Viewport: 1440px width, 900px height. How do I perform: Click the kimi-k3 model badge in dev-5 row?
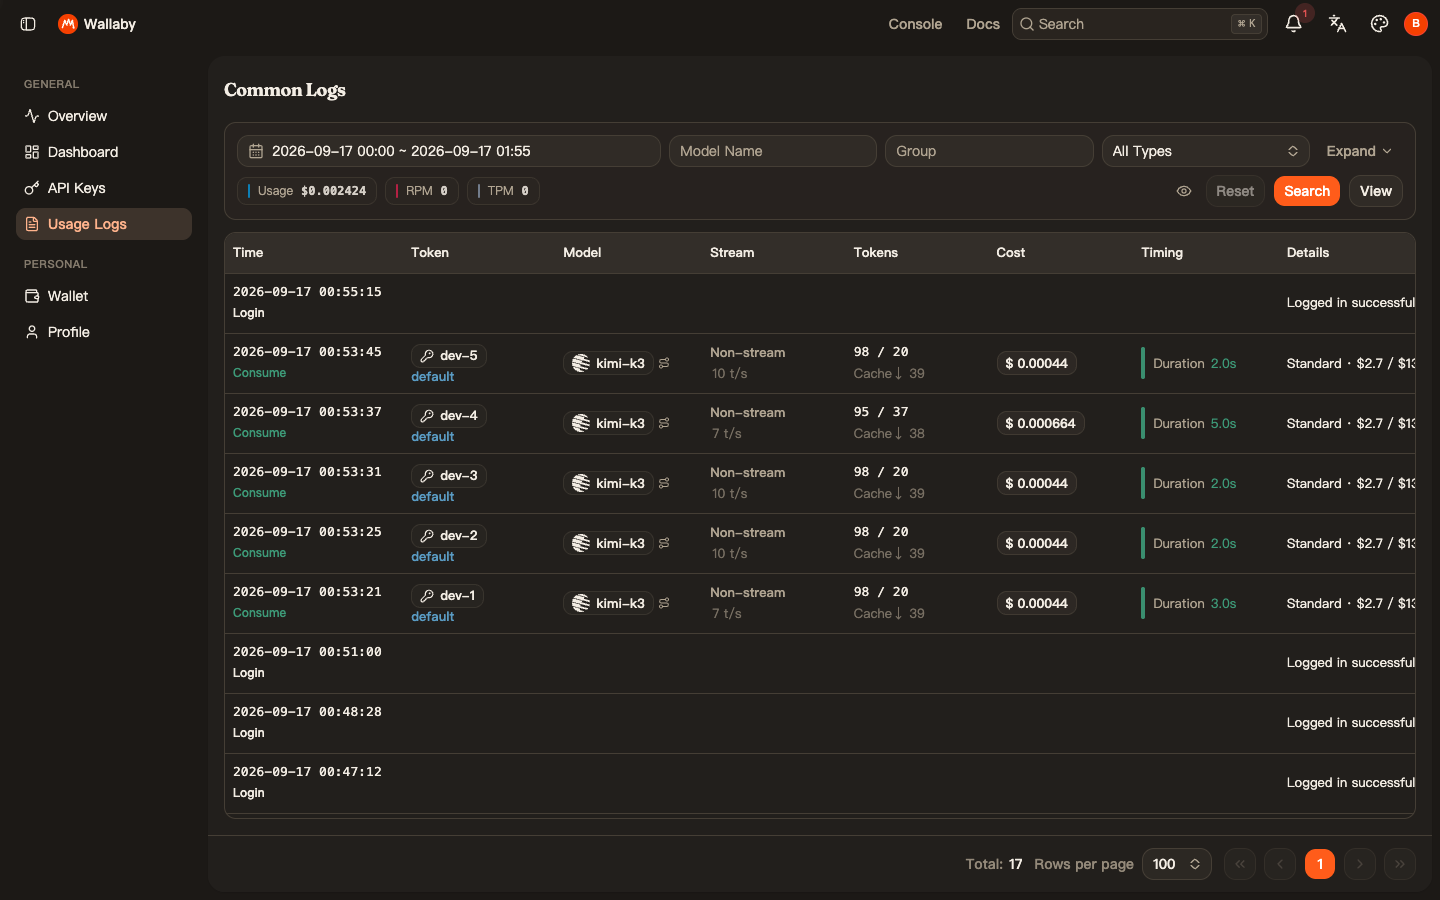click(x=608, y=363)
